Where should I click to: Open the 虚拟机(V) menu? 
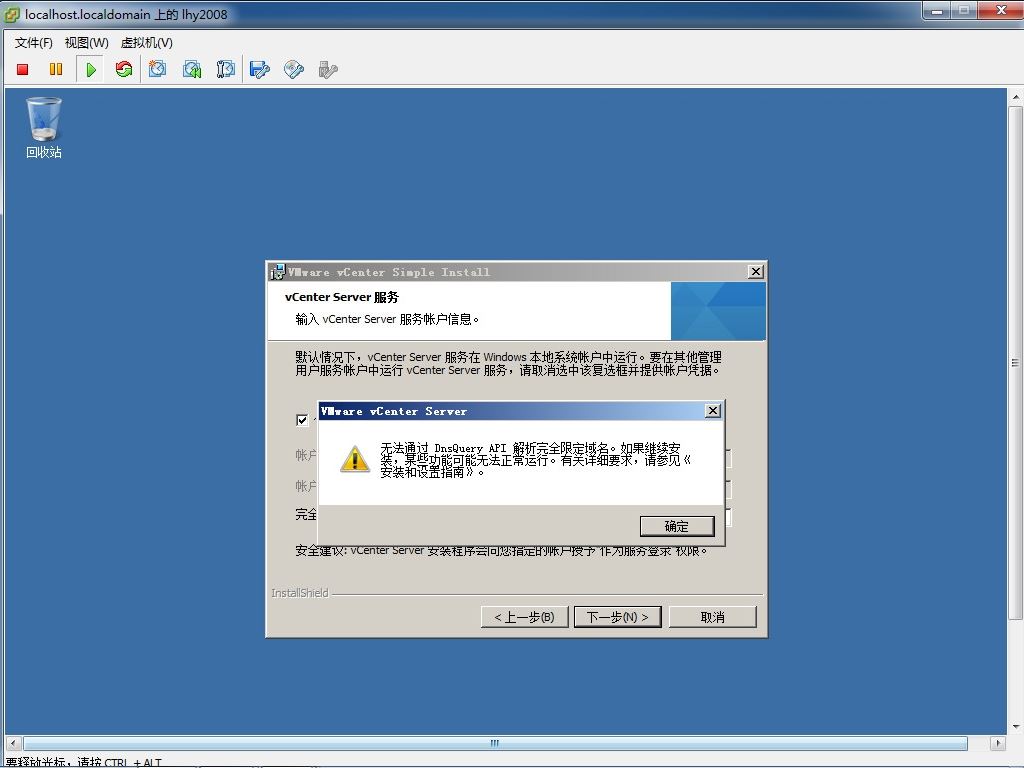pyautogui.click(x=146, y=43)
